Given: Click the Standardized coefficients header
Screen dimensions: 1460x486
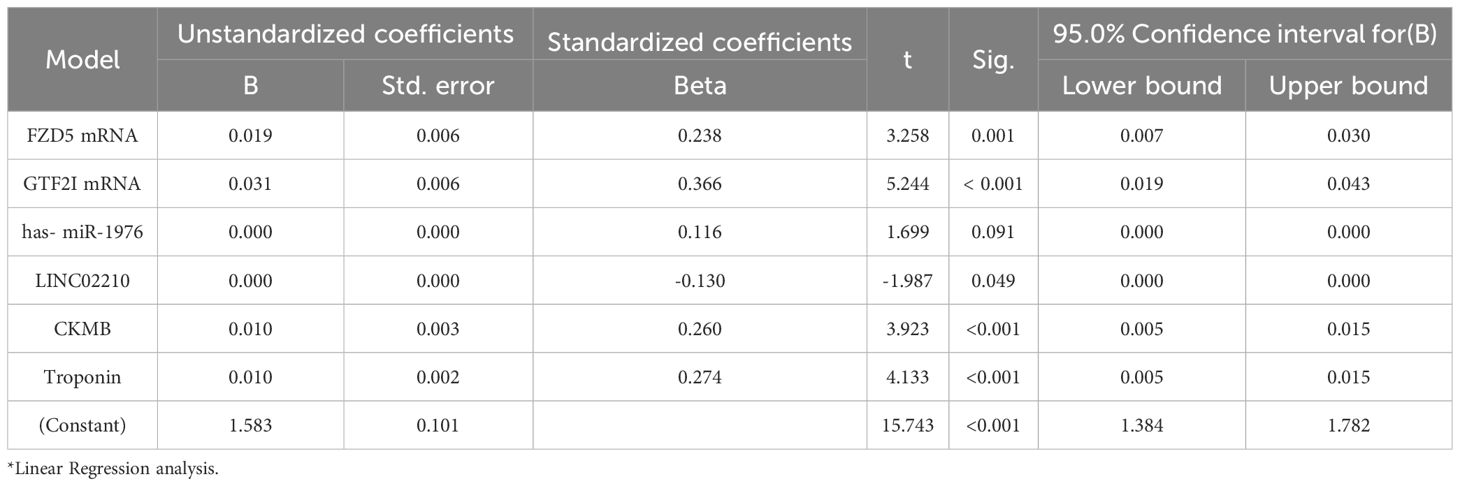Looking at the screenshot, I should tap(699, 42).
